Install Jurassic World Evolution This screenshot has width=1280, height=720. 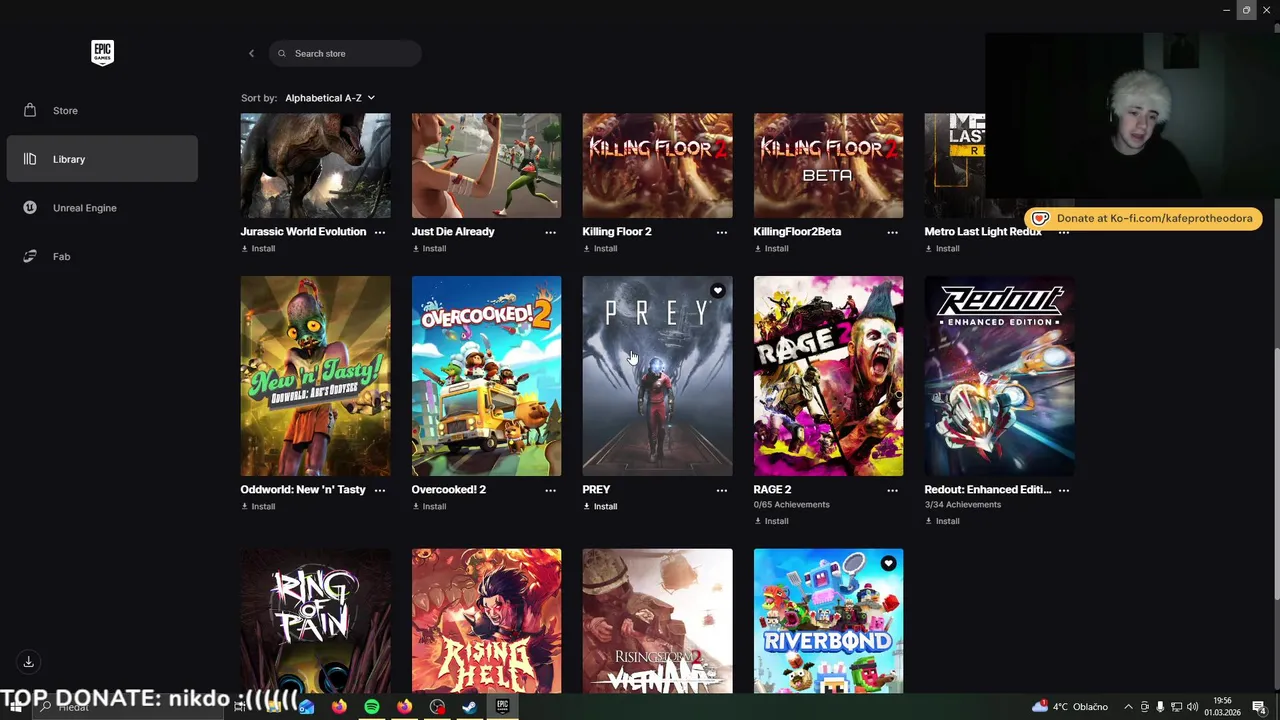[258, 248]
